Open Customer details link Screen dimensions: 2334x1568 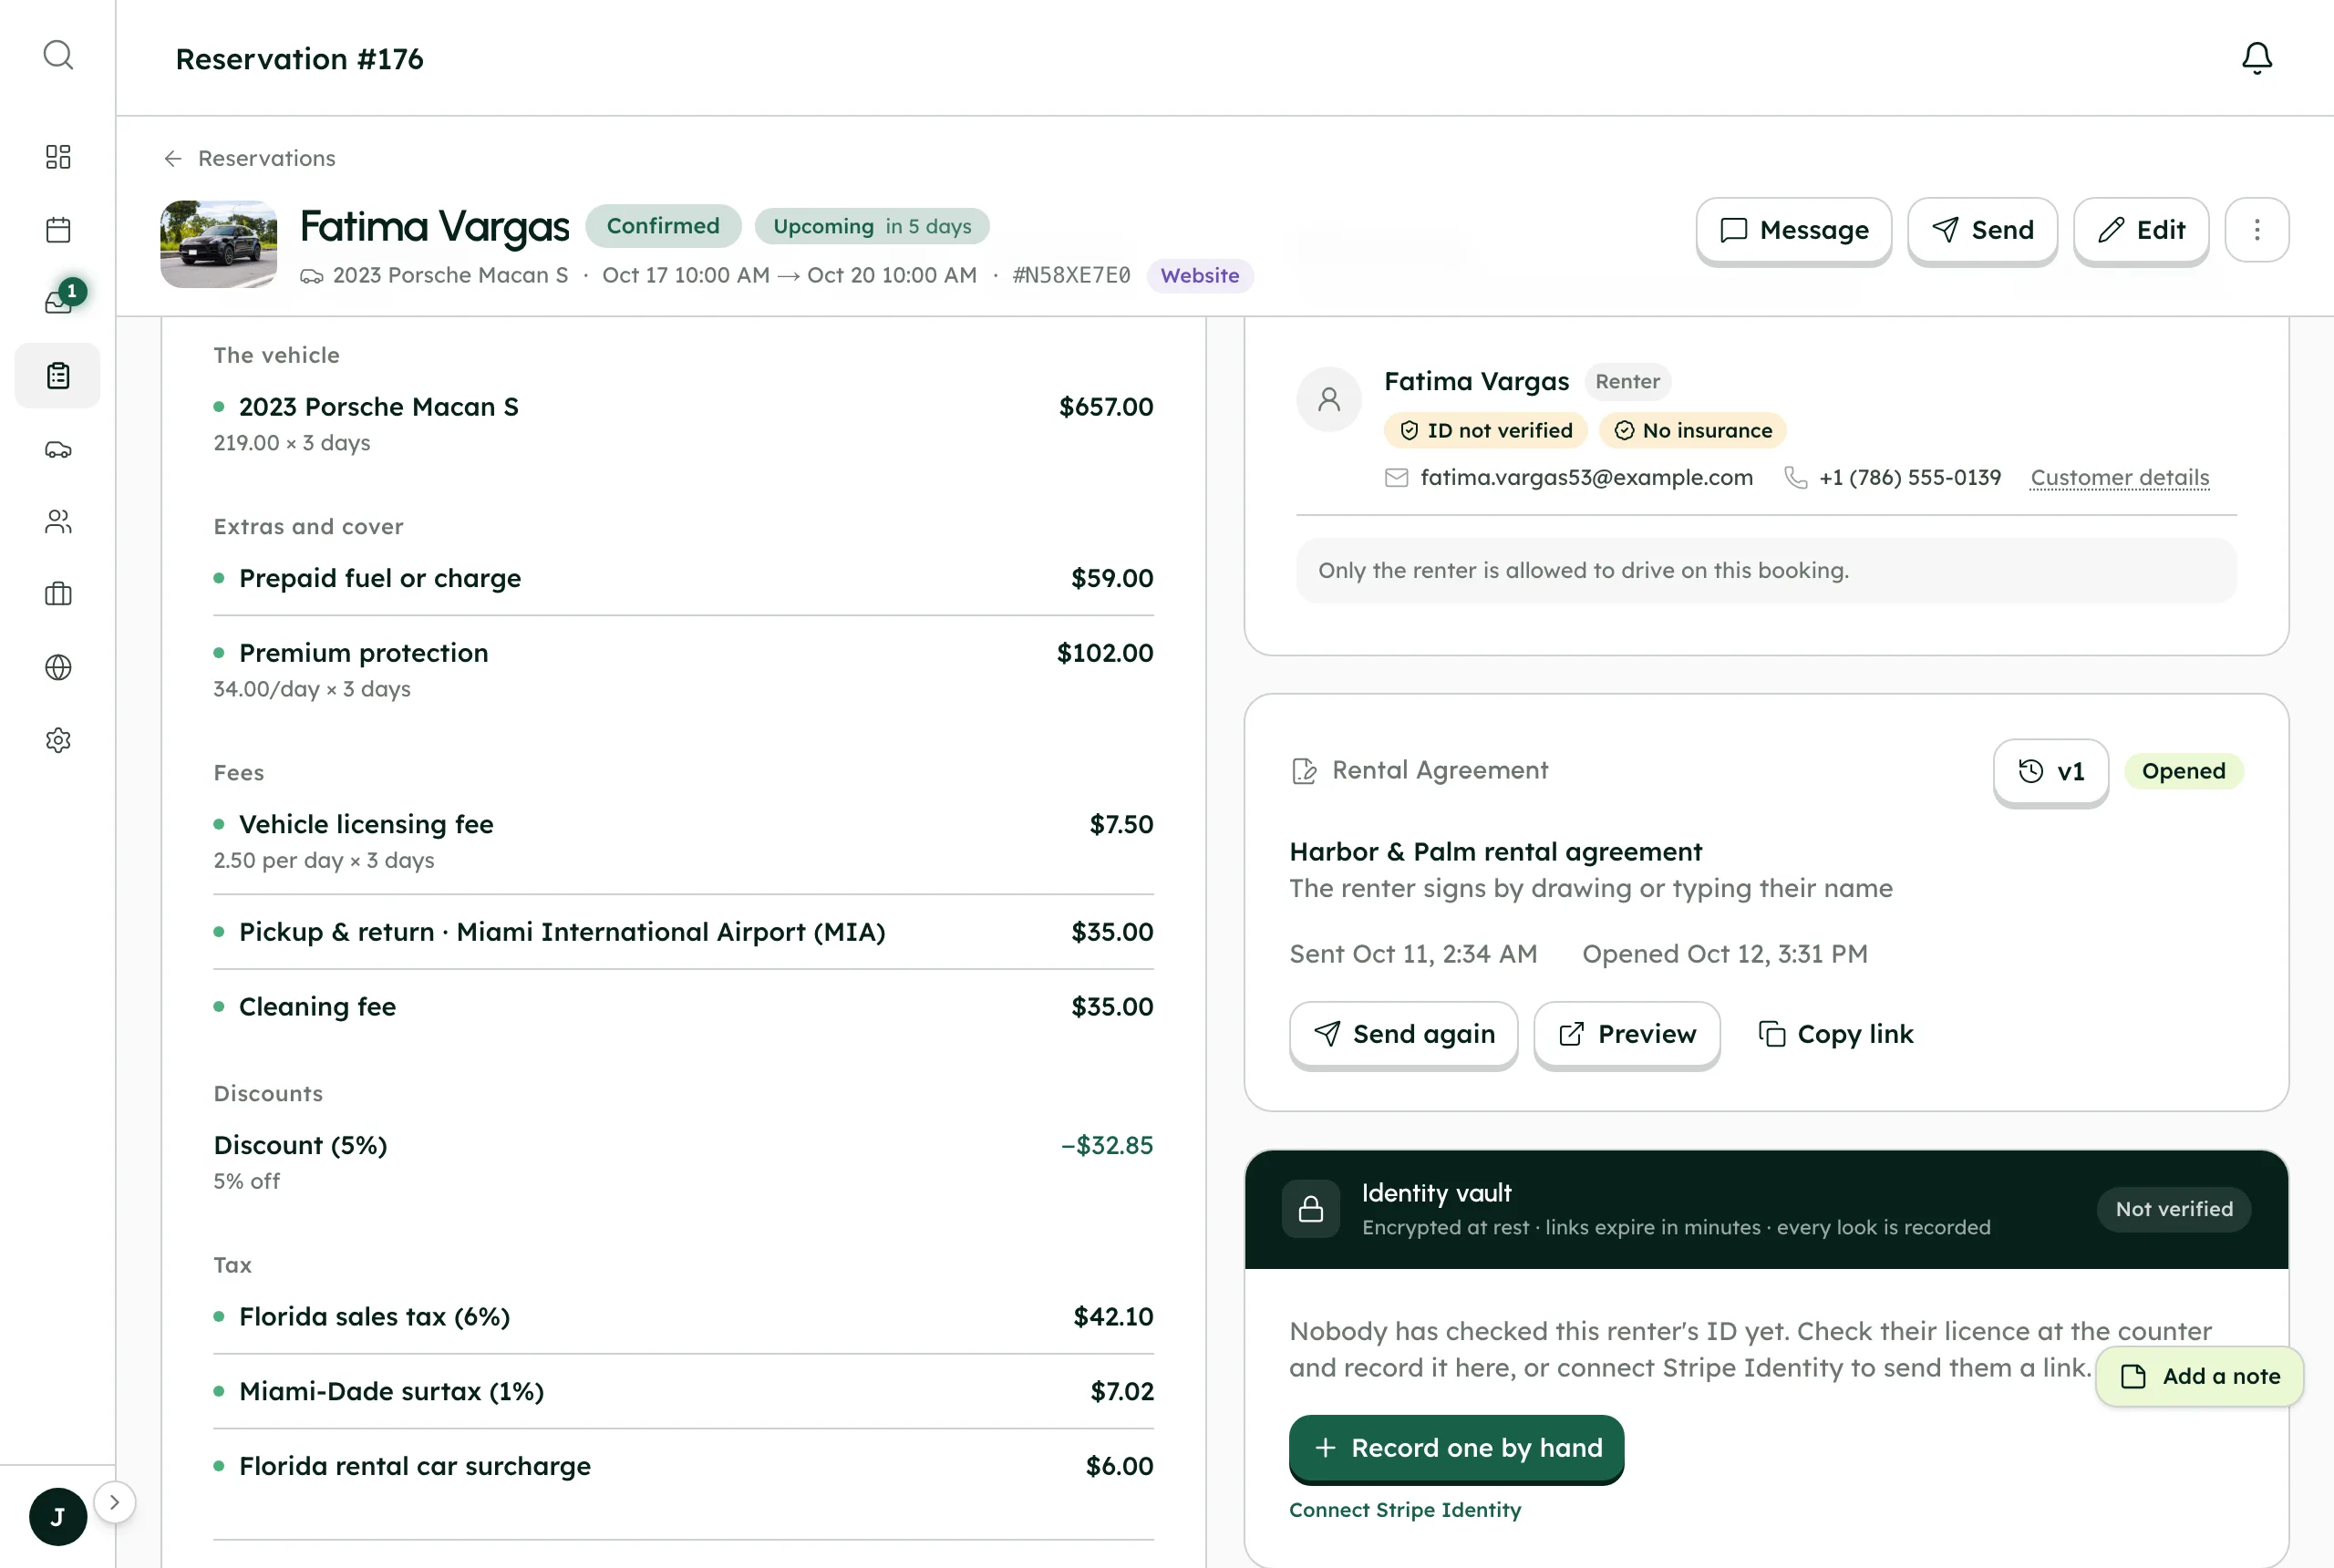tap(2119, 478)
